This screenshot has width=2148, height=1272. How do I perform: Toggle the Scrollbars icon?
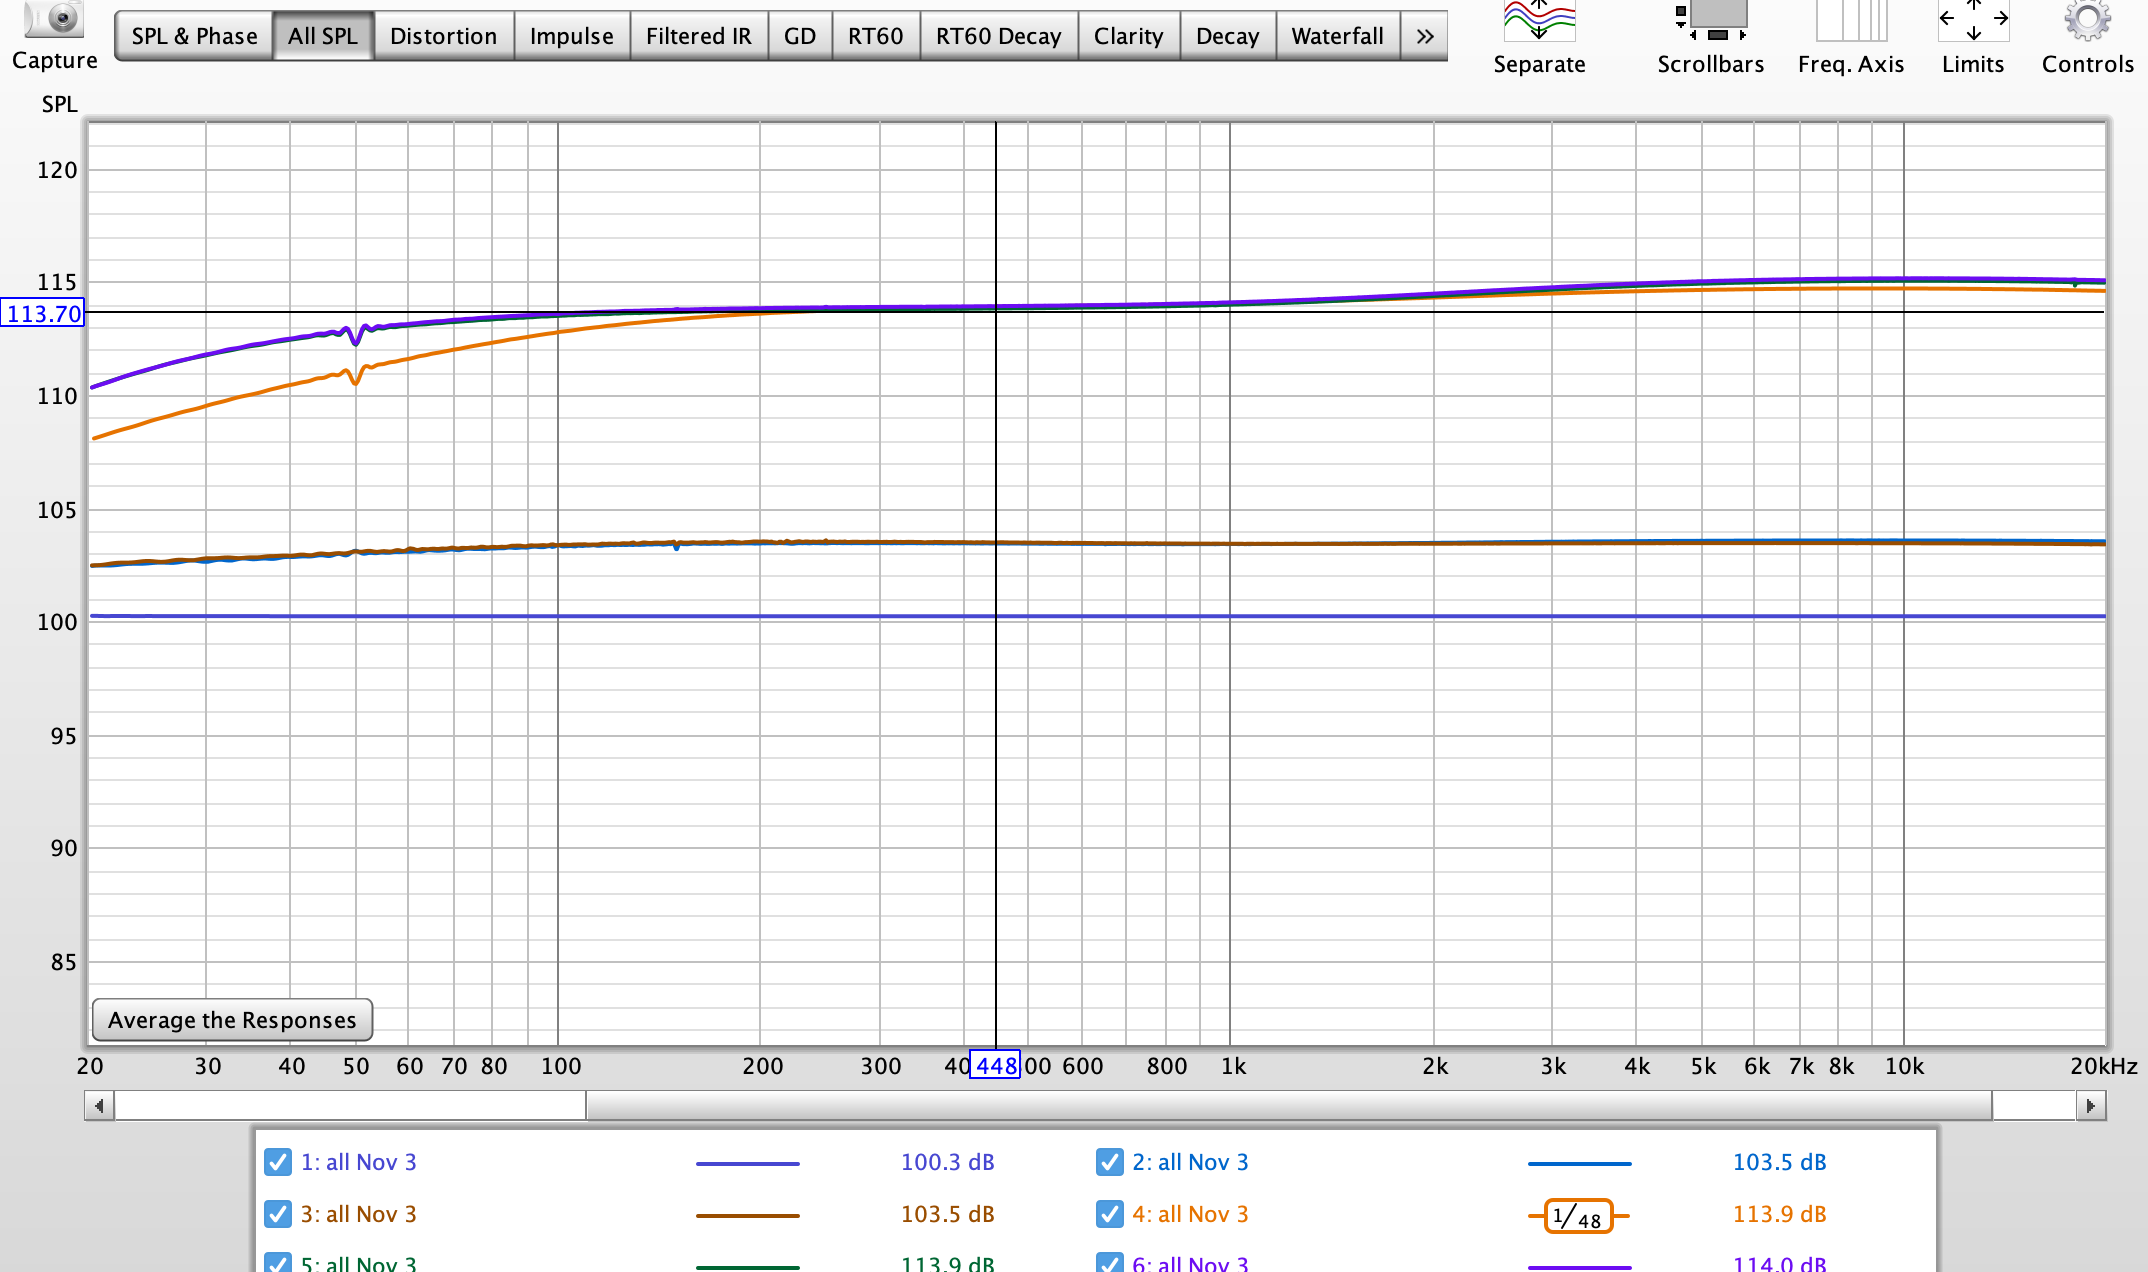click(1710, 20)
